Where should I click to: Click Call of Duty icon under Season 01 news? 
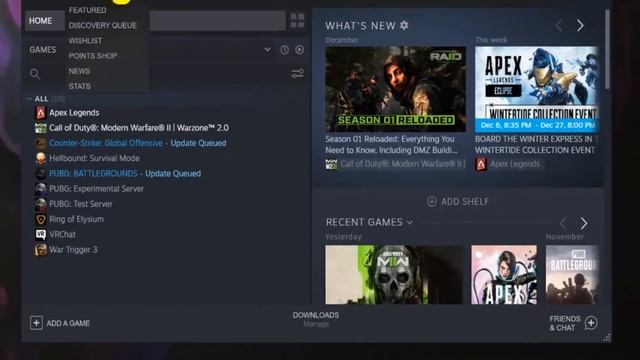point(331,164)
